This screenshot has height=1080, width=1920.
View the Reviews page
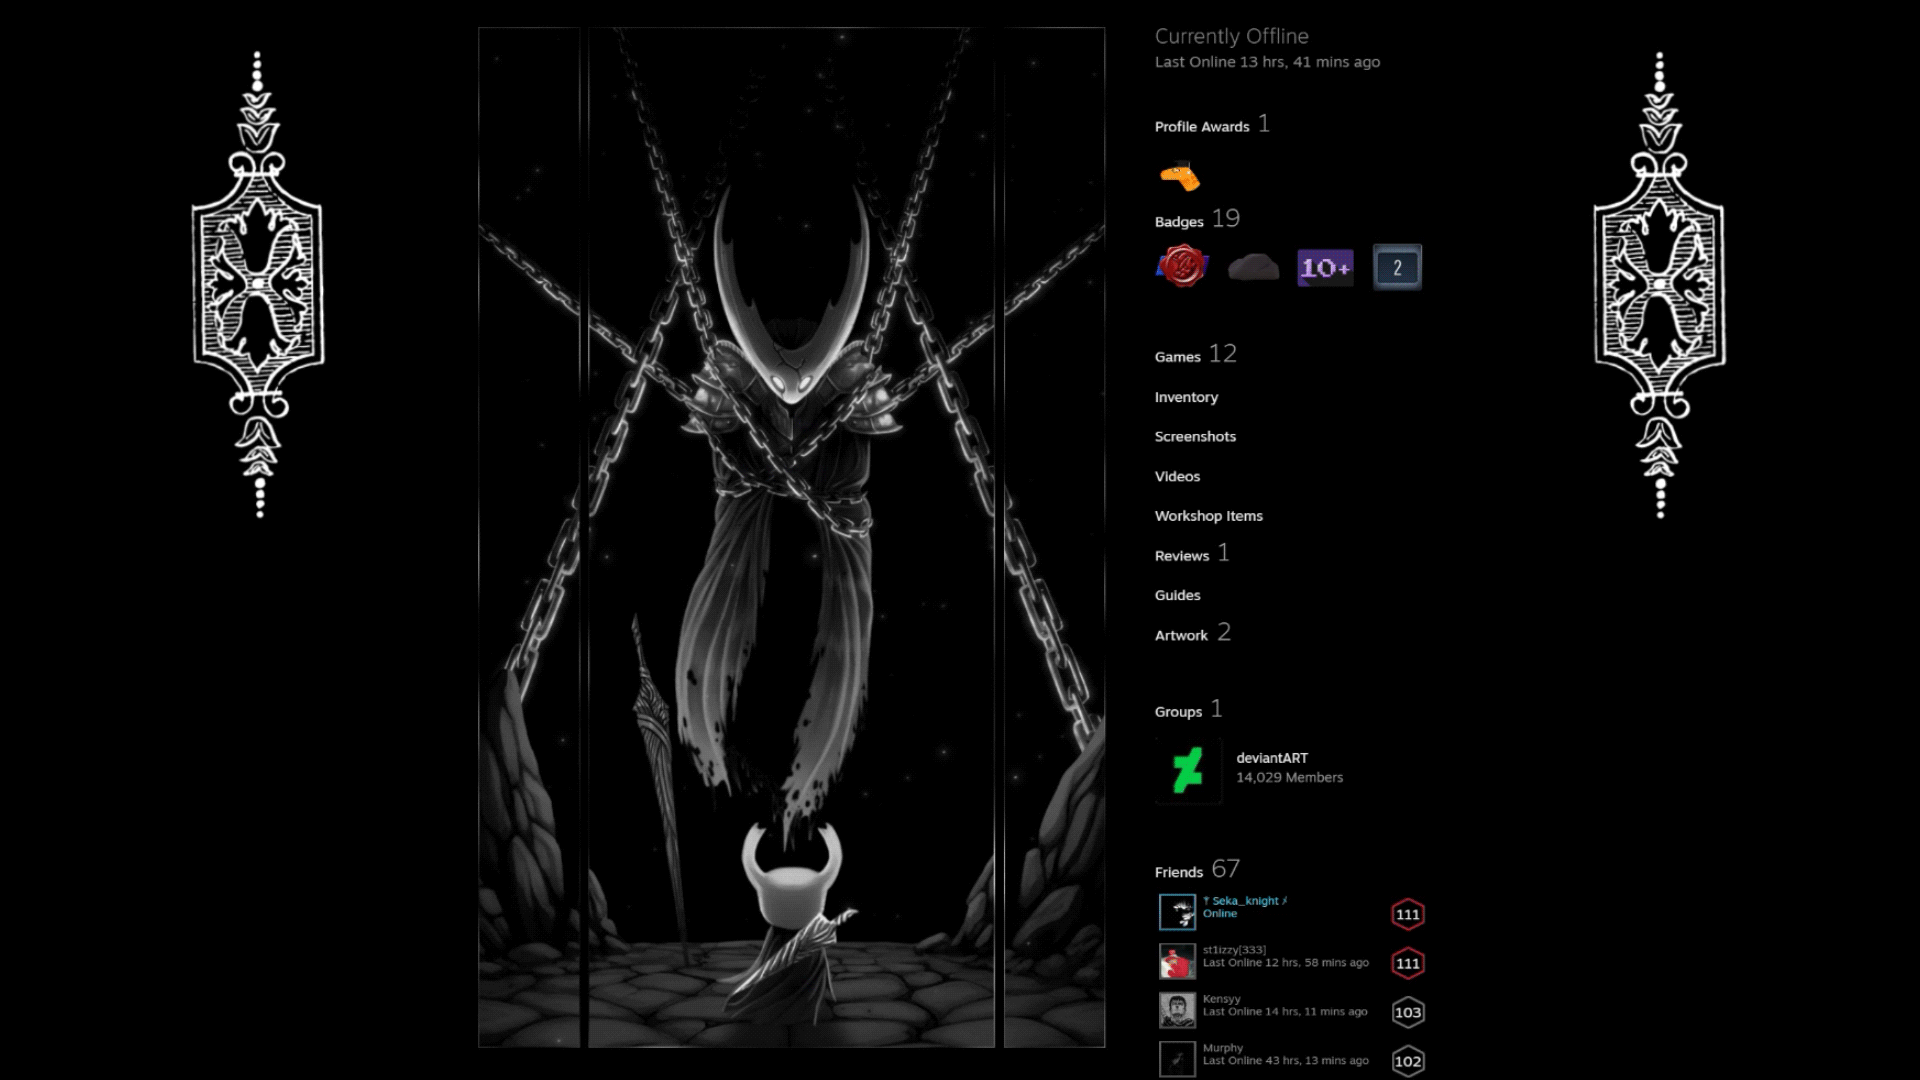point(1181,556)
